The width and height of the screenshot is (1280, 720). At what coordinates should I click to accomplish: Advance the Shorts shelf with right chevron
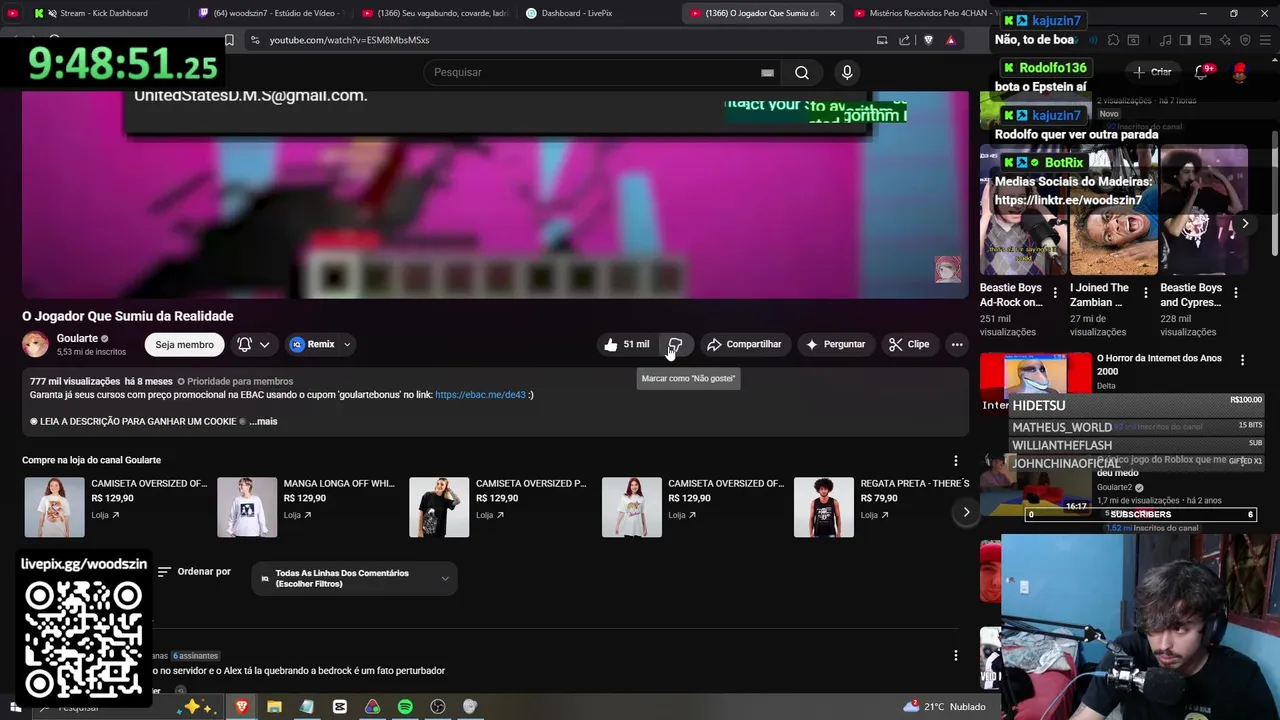[1245, 224]
